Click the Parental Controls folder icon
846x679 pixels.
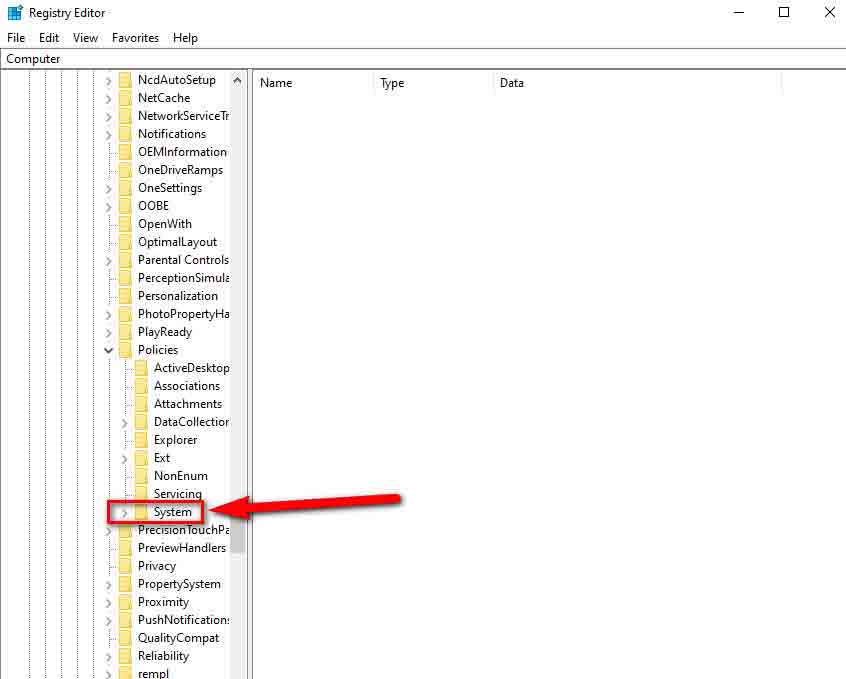coord(125,260)
